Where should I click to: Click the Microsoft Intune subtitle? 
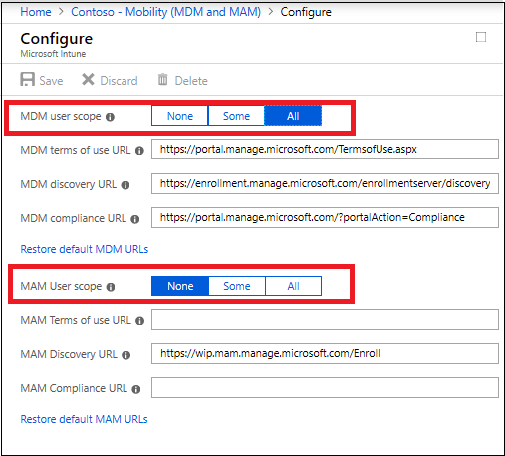53,54
